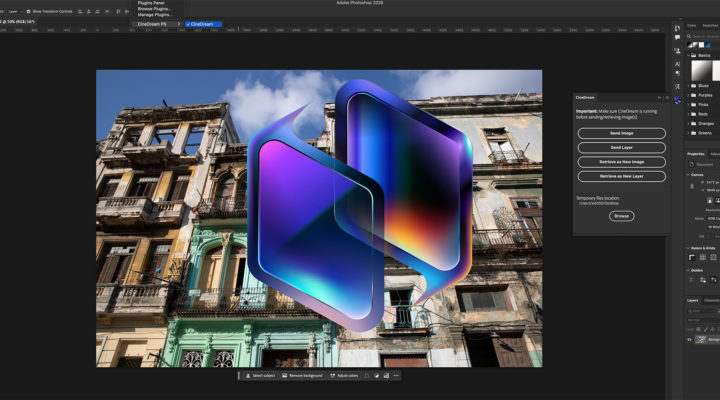
Task: Click Retrieve as New Layer
Action: click(621, 176)
